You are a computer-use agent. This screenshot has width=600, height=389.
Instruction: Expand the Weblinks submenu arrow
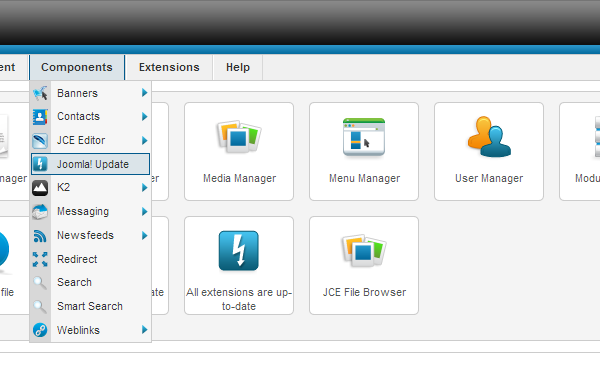tap(144, 330)
